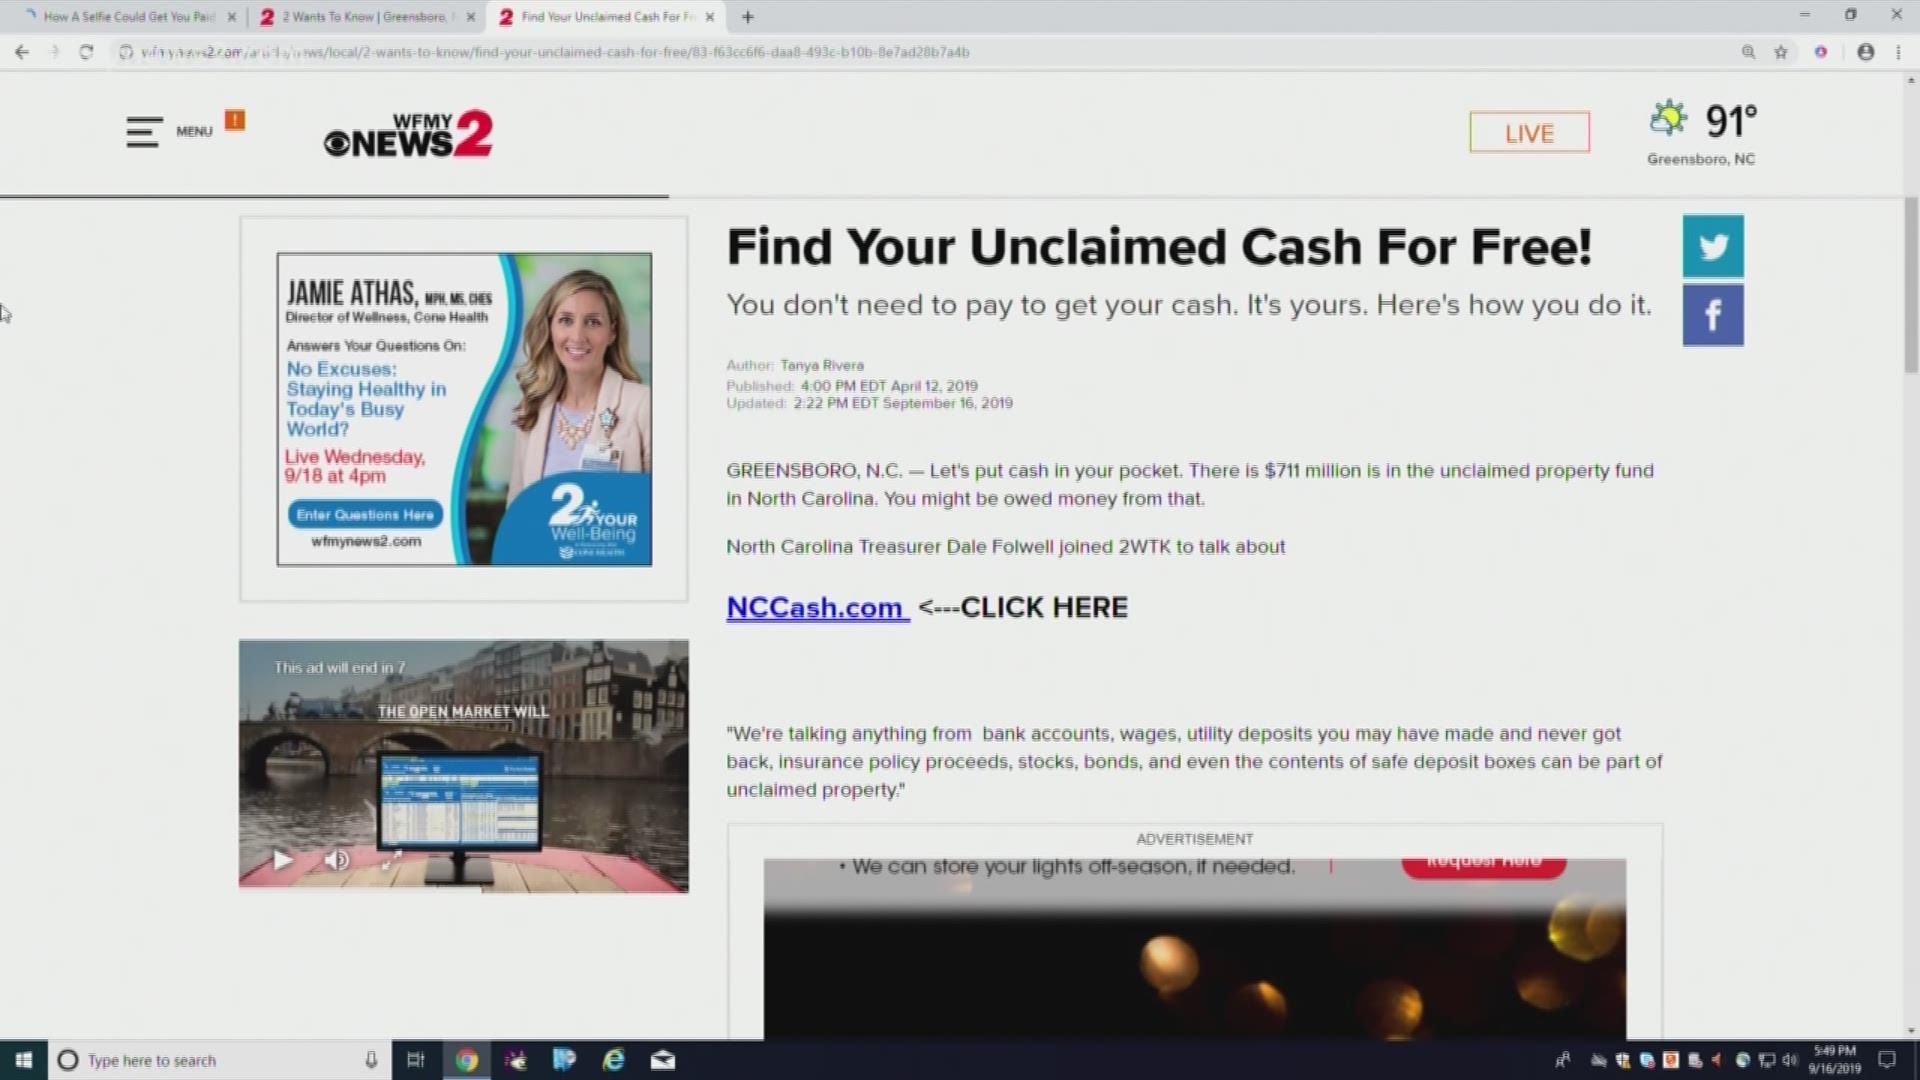Open the weather icon beside 91°
Screen dimensions: 1920x1080
pos(1668,118)
